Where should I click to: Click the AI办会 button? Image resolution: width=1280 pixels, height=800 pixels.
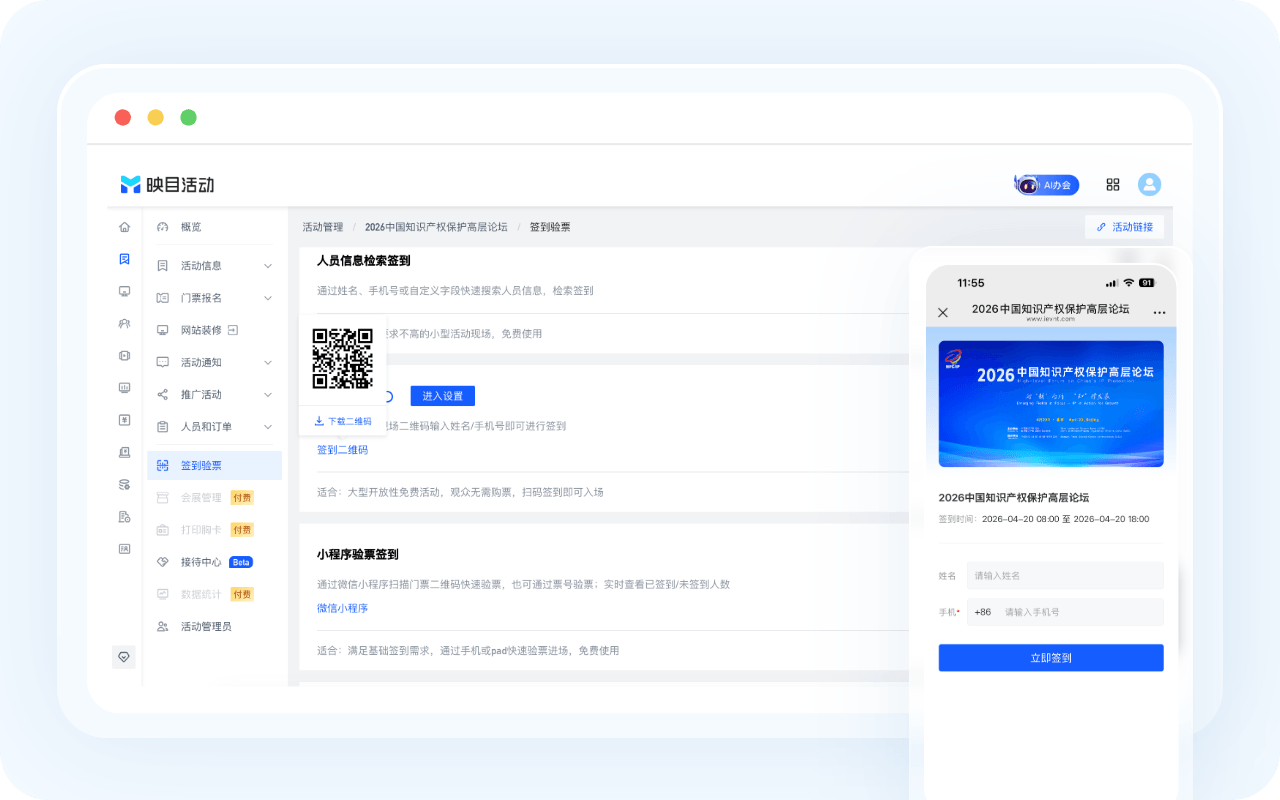pyautogui.click(x=1047, y=185)
